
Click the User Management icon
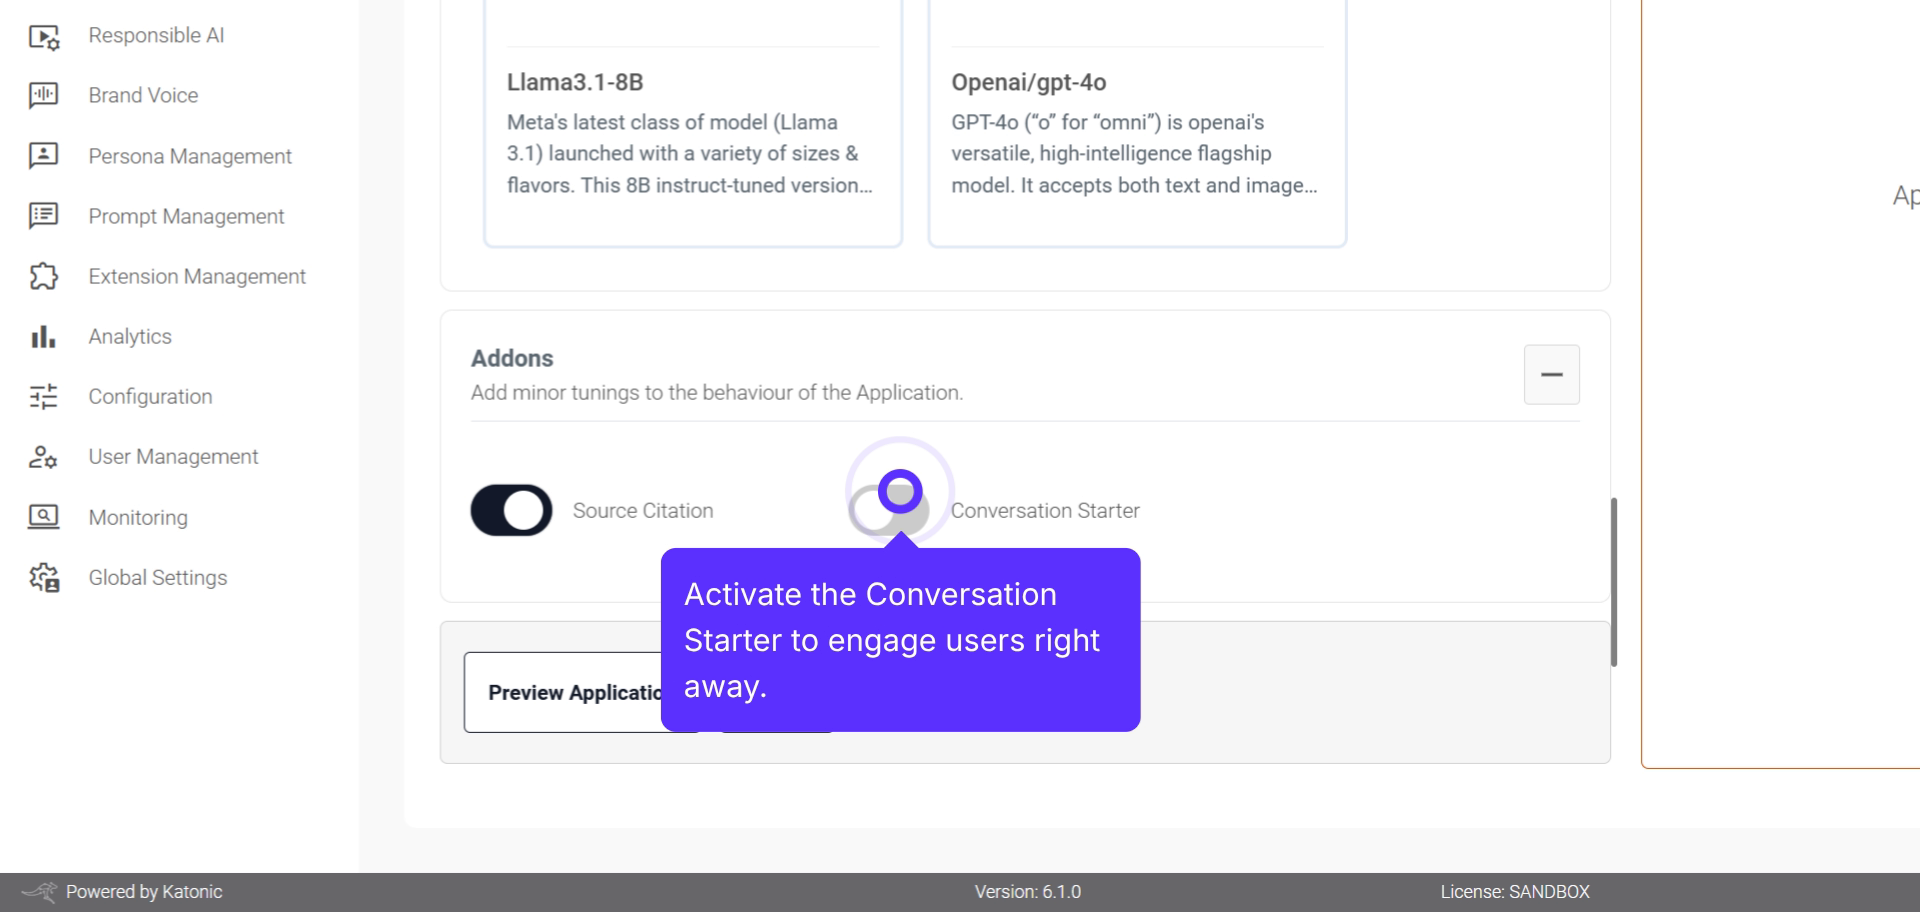44,457
